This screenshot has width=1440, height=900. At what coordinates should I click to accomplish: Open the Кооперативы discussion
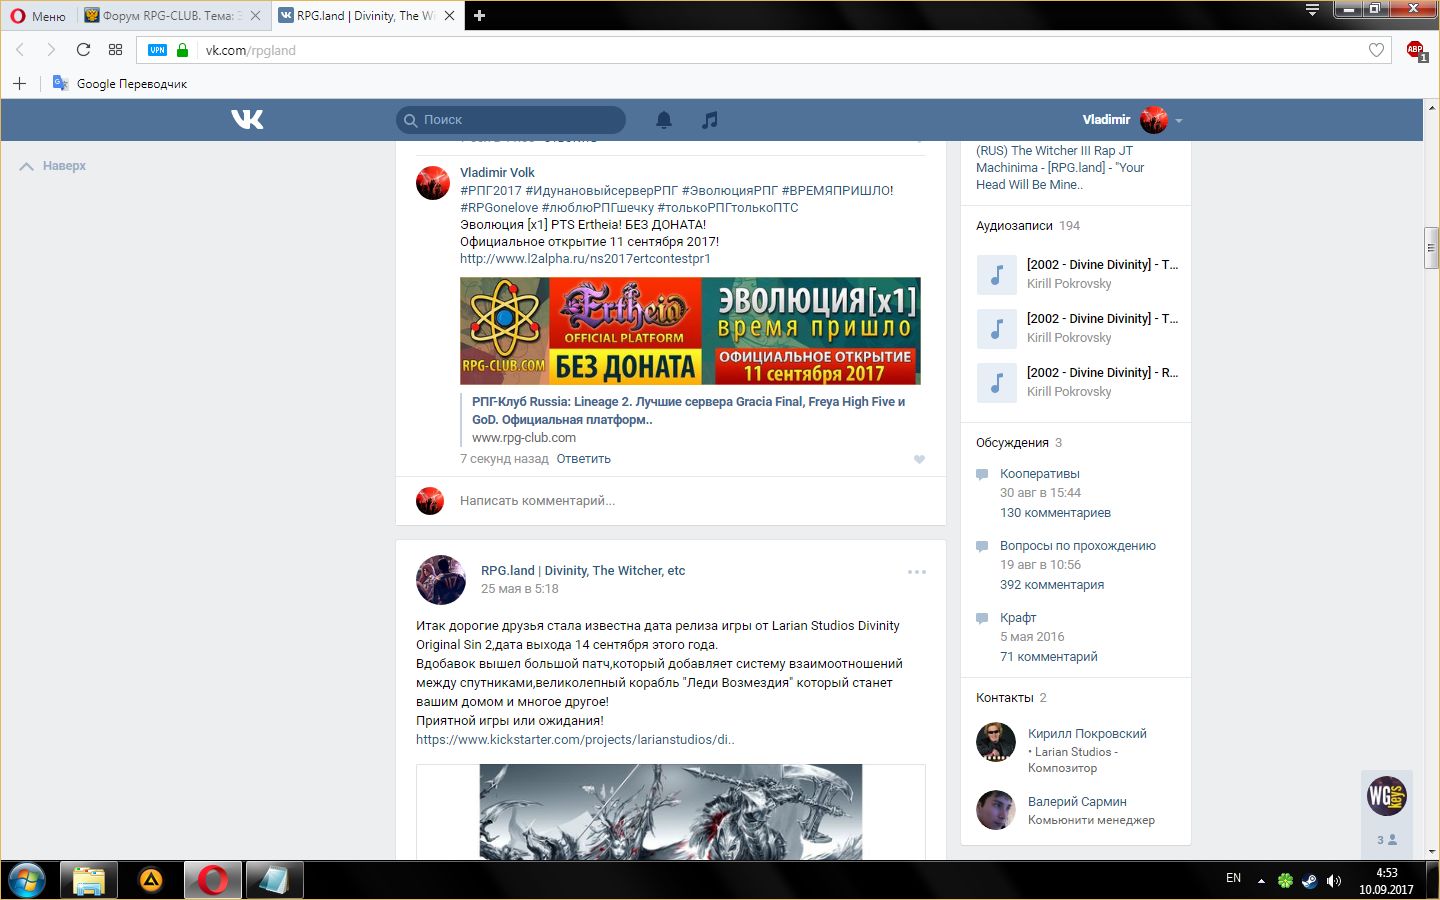point(1040,474)
